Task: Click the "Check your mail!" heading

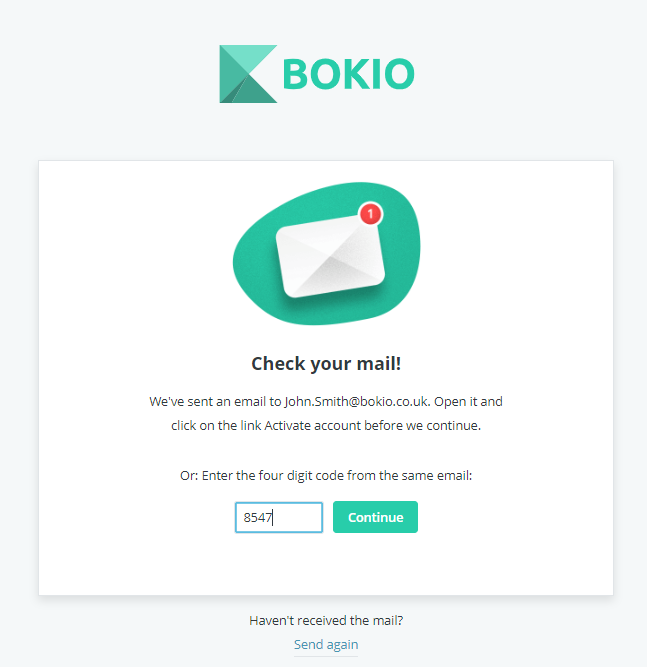Action: pos(326,364)
